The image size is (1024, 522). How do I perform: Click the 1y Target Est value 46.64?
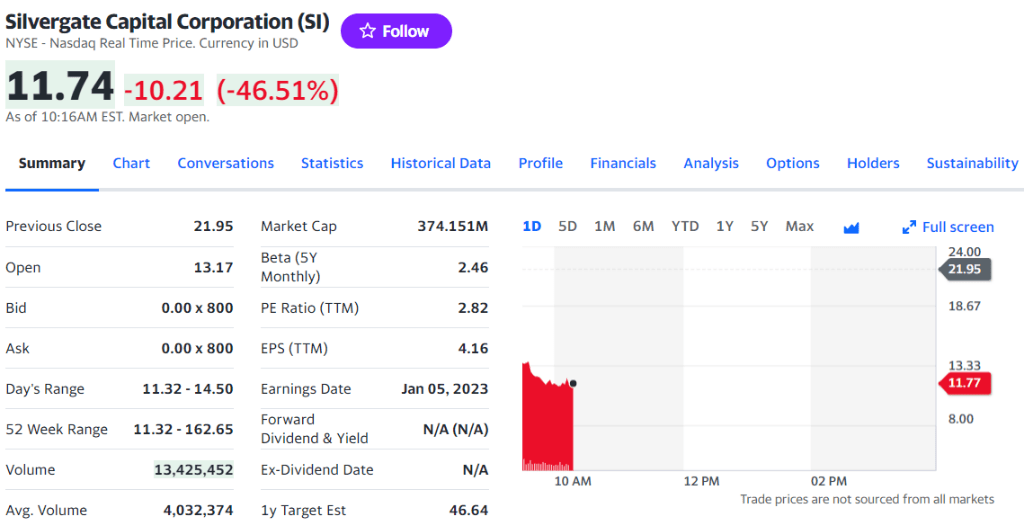click(x=468, y=510)
